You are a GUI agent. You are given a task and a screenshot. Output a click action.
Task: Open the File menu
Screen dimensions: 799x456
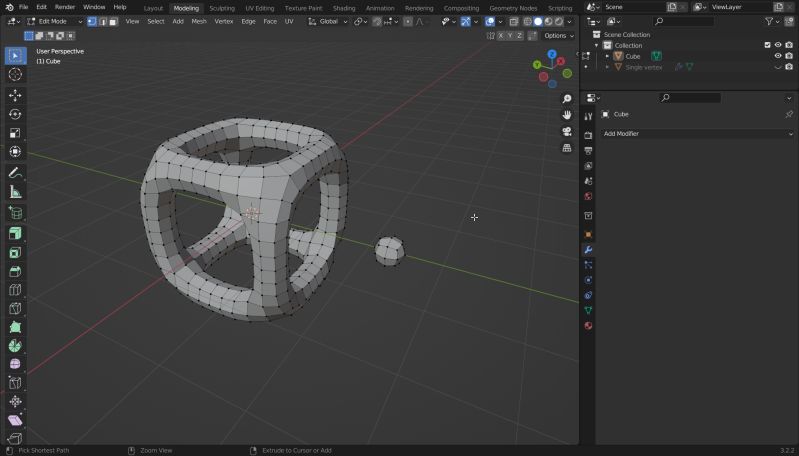pyautogui.click(x=23, y=7)
